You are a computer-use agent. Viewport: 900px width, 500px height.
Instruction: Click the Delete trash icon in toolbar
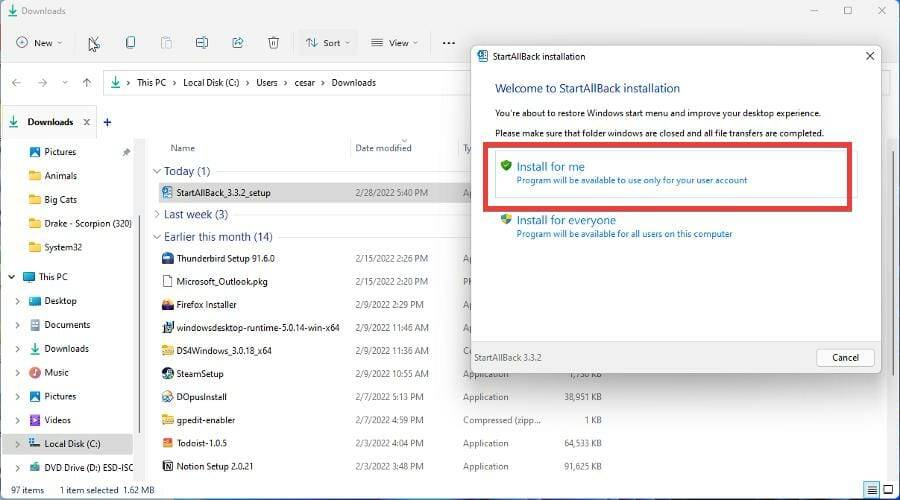pyautogui.click(x=273, y=42)
